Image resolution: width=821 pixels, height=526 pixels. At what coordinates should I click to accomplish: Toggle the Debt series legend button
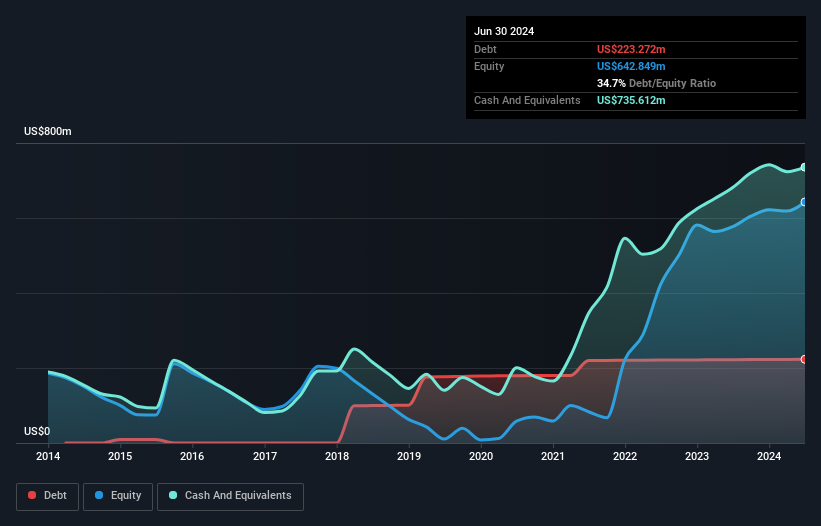click(x=48, y=496)
